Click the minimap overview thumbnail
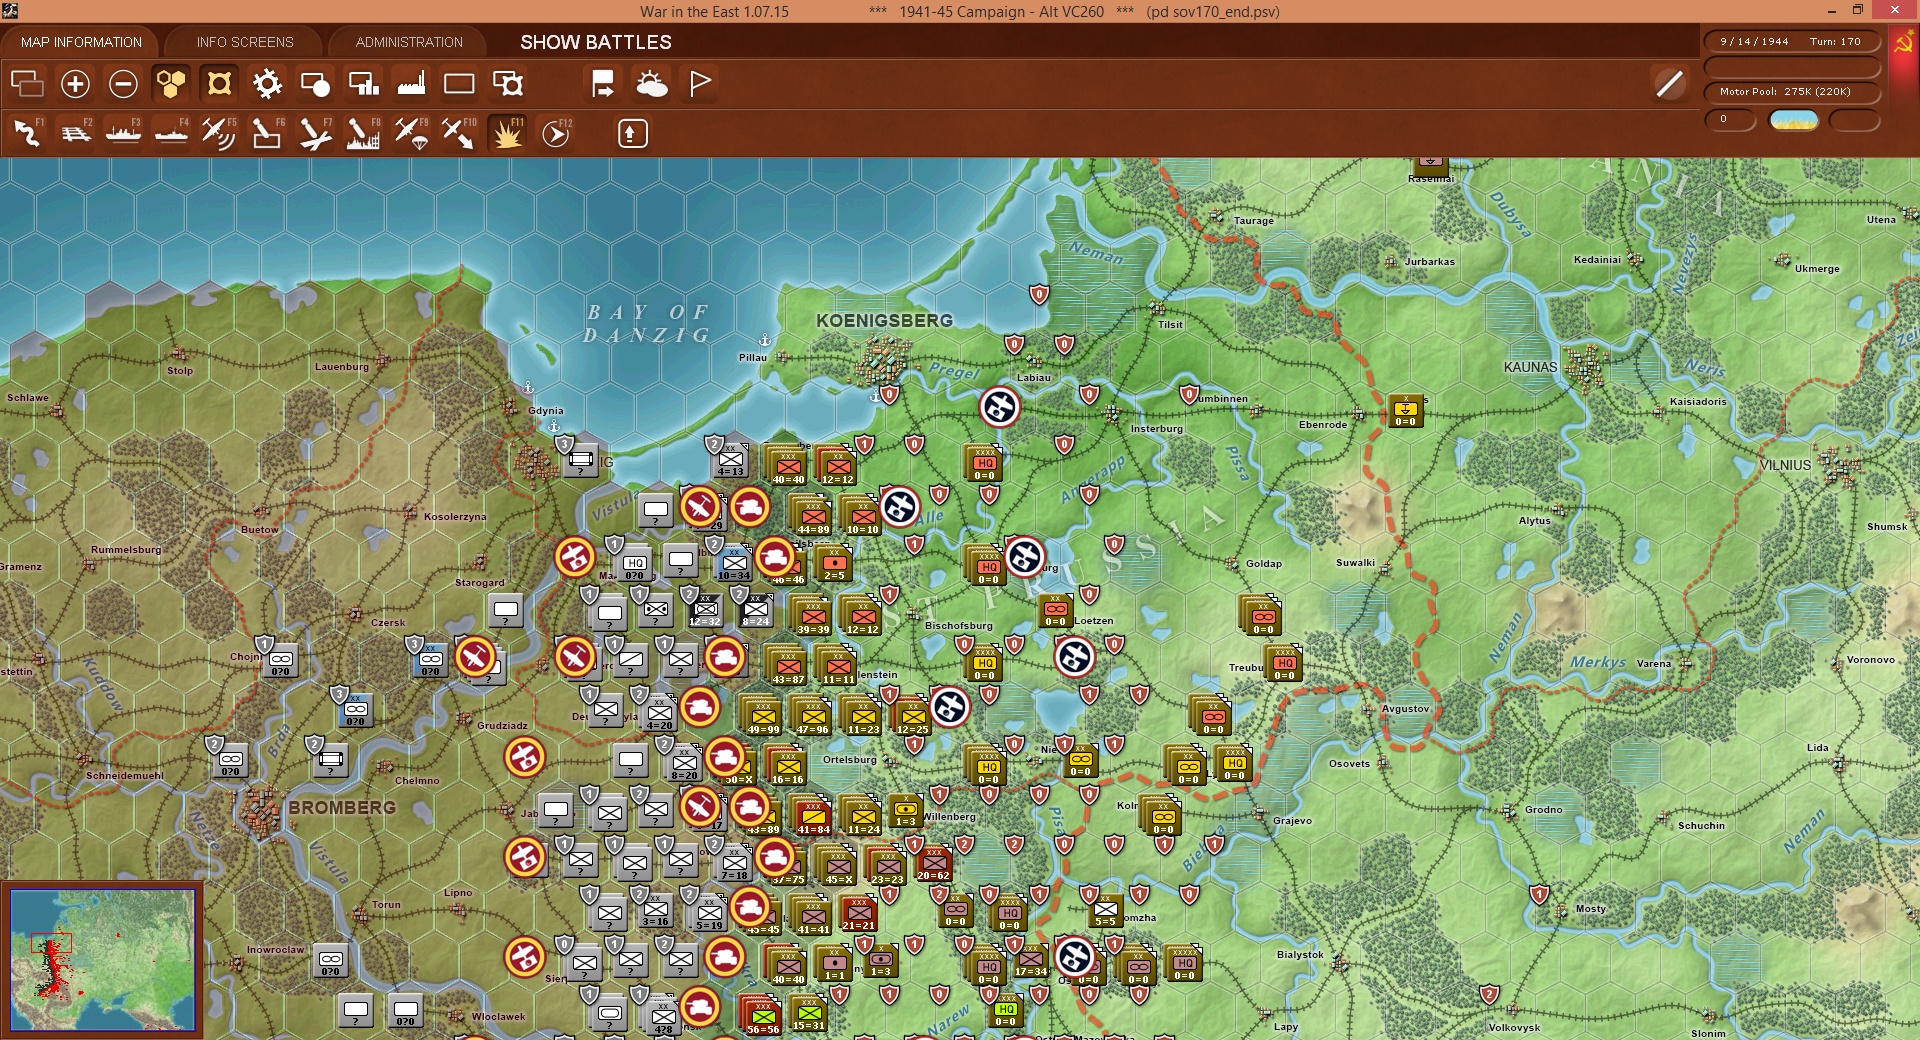The height and width of the screenshot is (1040, 1920). [102, 960]
